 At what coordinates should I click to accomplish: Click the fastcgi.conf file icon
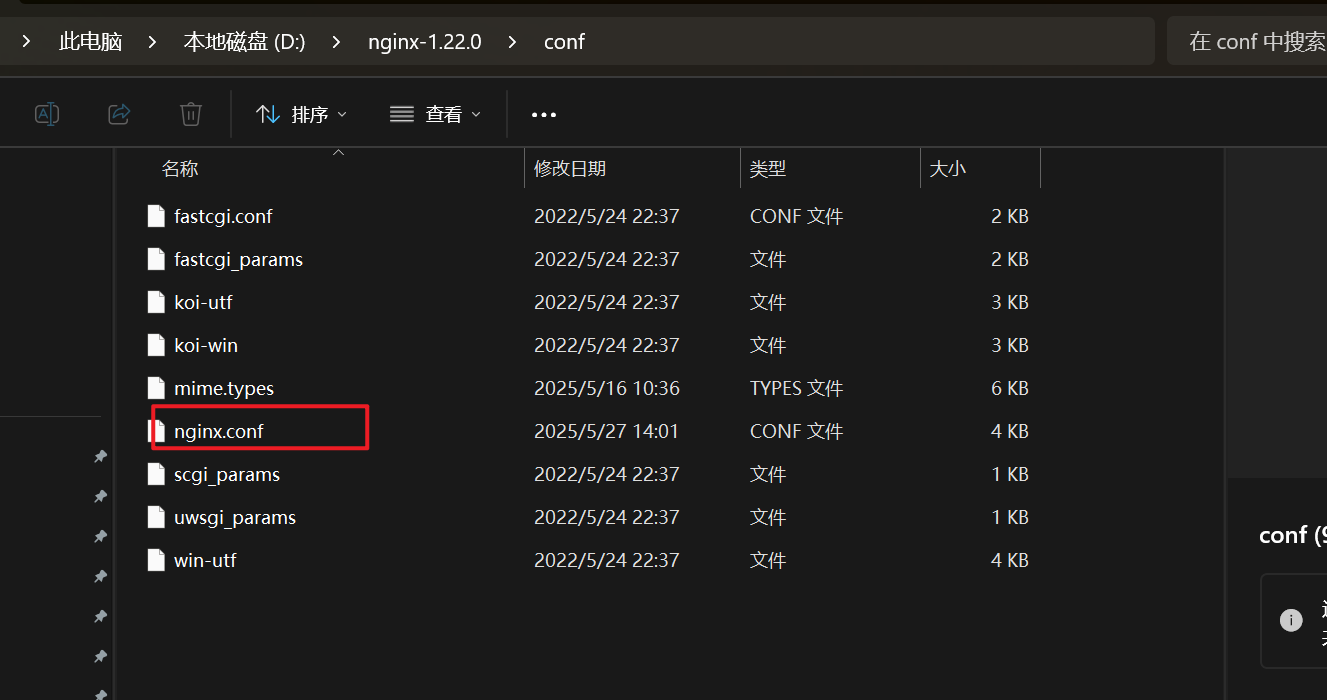click(156, 215)
